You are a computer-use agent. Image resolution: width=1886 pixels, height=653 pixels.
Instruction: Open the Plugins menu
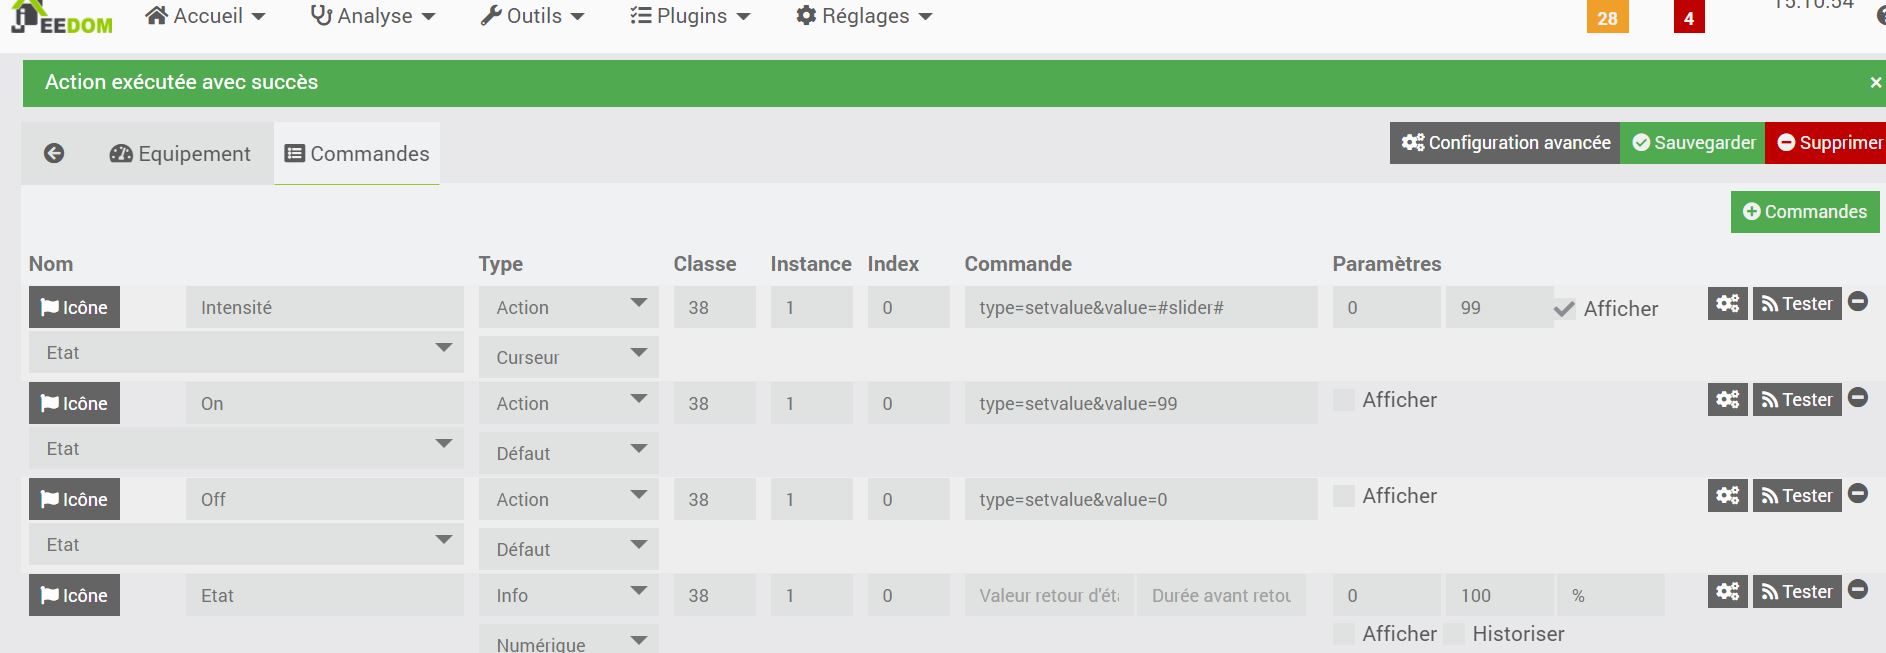(x=690, y=16)
